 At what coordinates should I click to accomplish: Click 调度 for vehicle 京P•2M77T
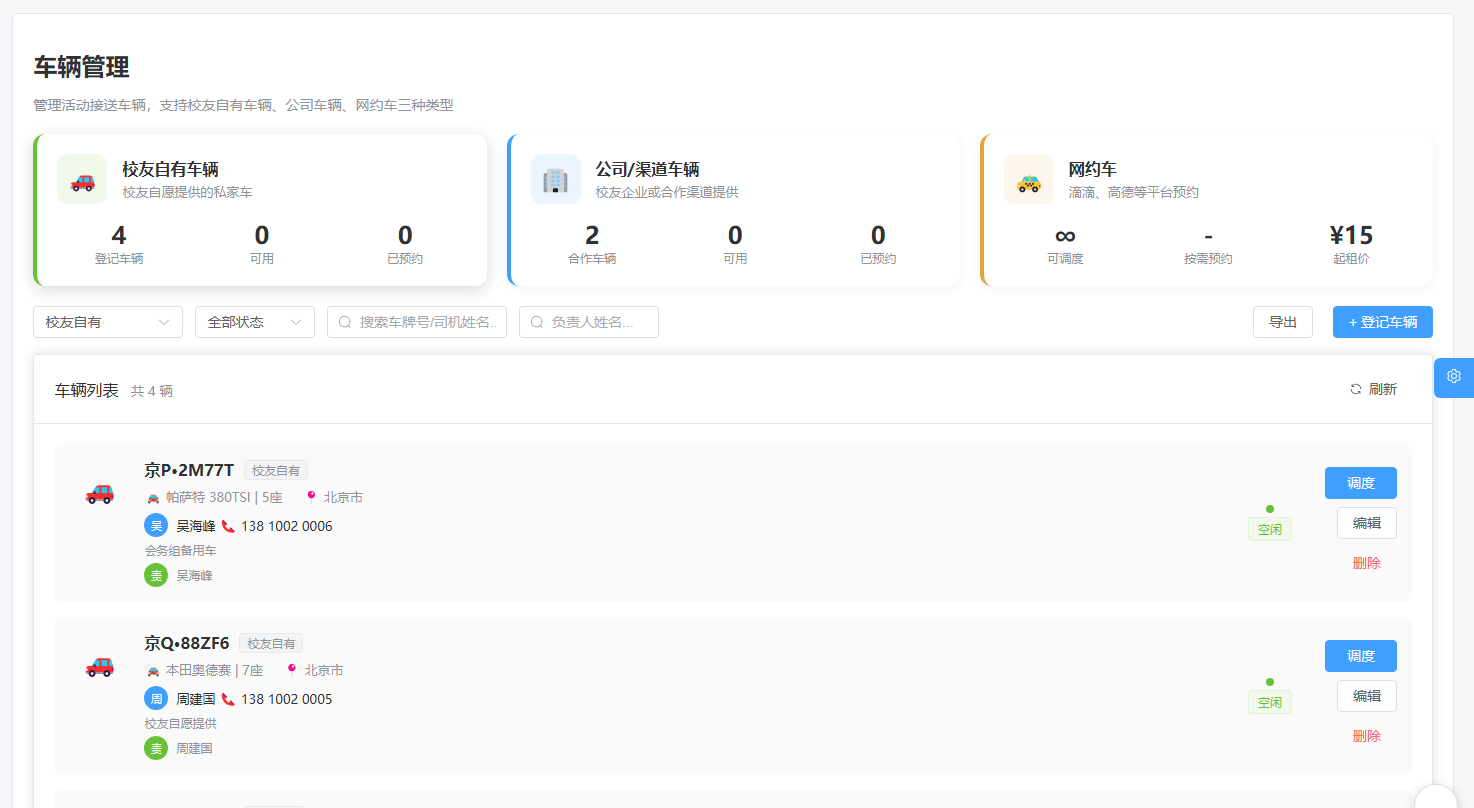pos(1361,483)
